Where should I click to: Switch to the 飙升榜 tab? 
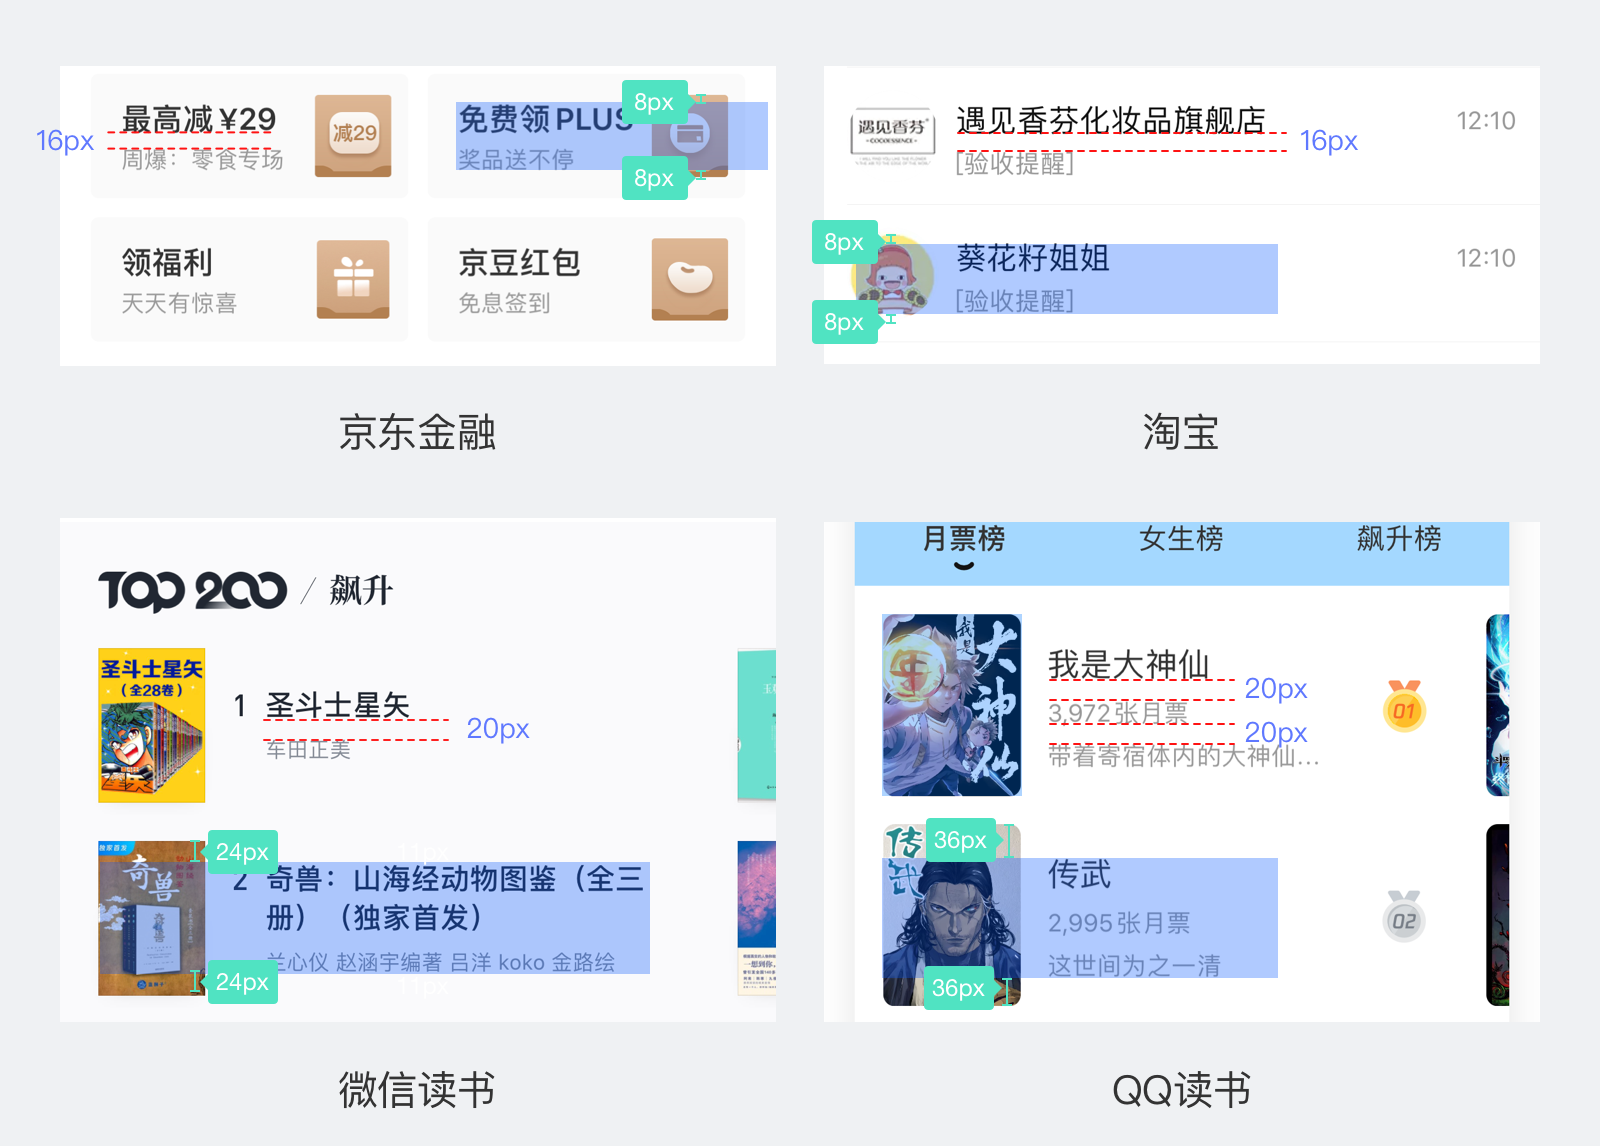pos(1399,539)
